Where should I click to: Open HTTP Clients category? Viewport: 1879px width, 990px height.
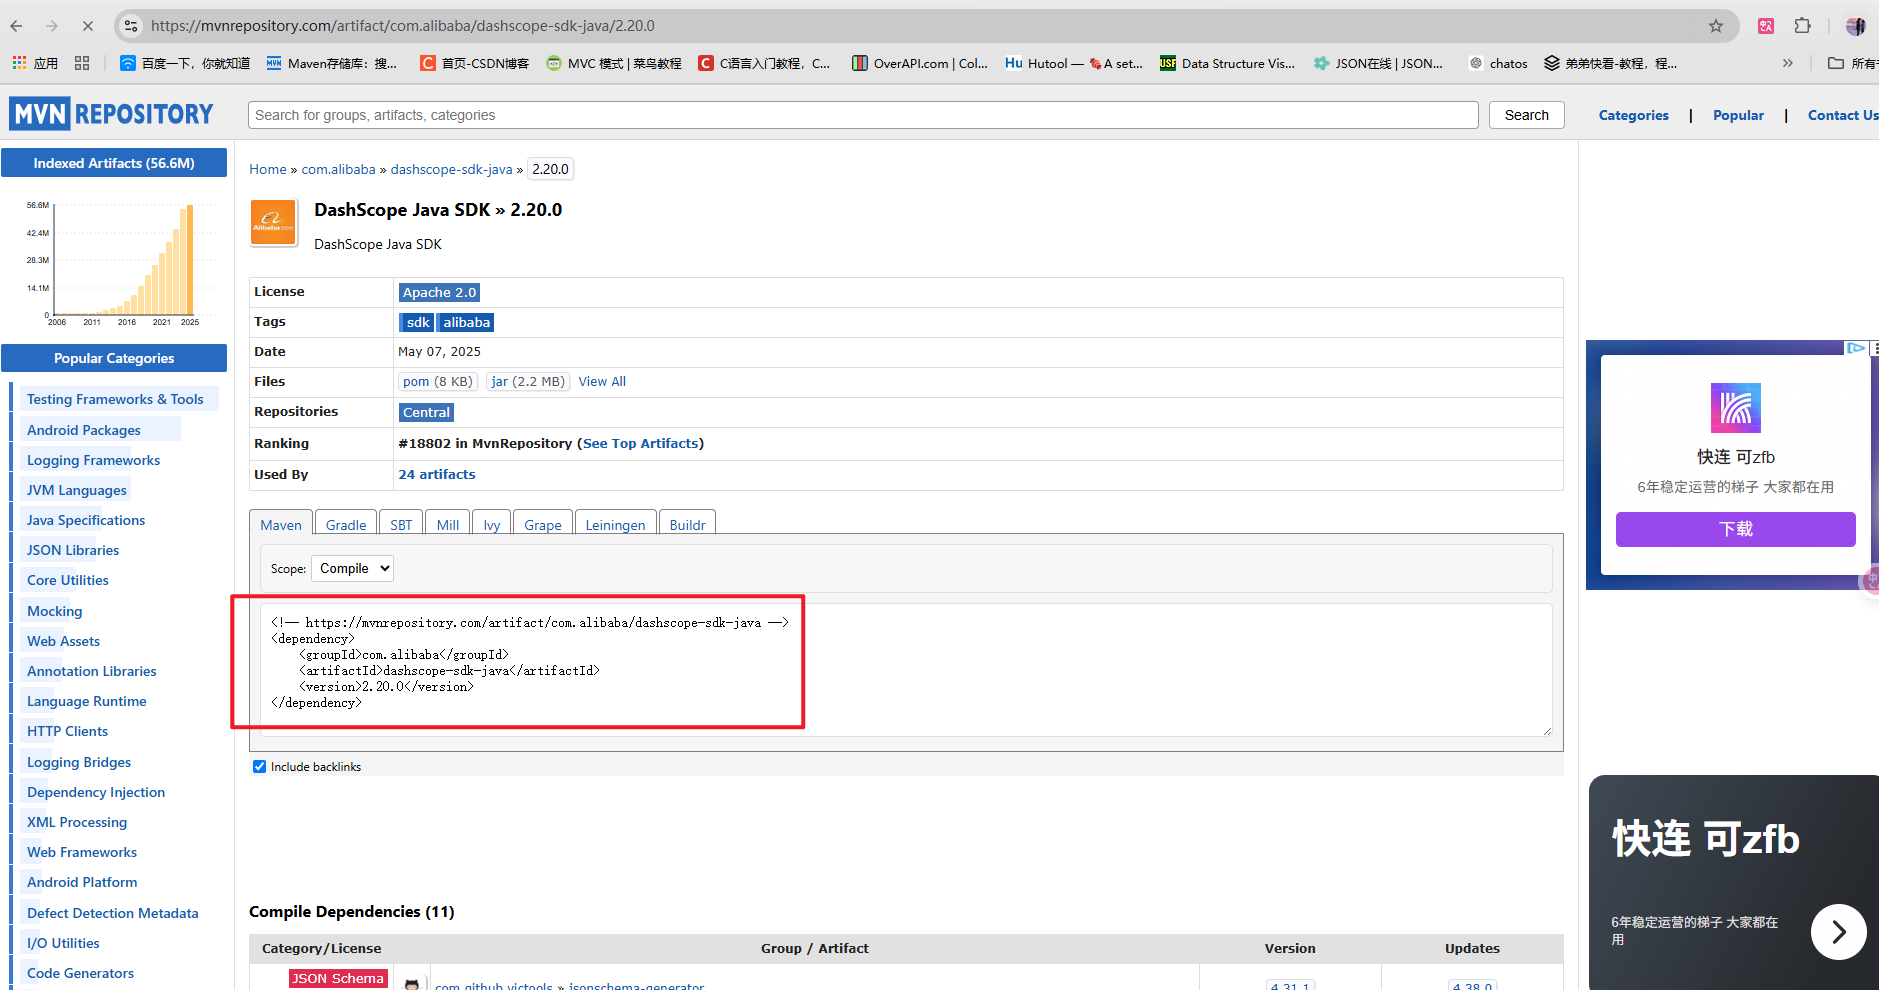[67, 731]
